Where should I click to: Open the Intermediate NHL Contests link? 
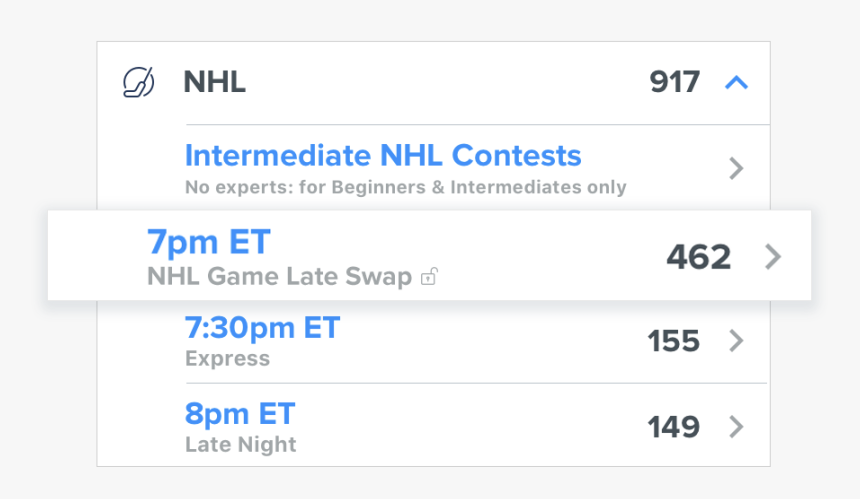[x=382, y=155]
